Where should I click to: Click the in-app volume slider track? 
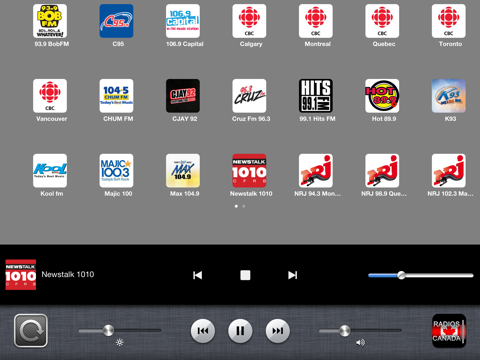point(421,275)
